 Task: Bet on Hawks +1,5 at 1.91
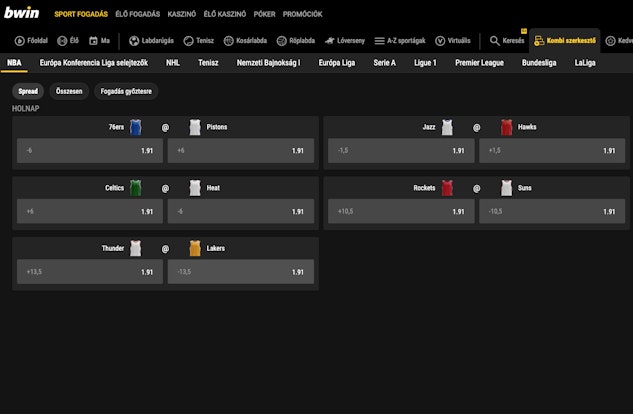coord(552,151)
